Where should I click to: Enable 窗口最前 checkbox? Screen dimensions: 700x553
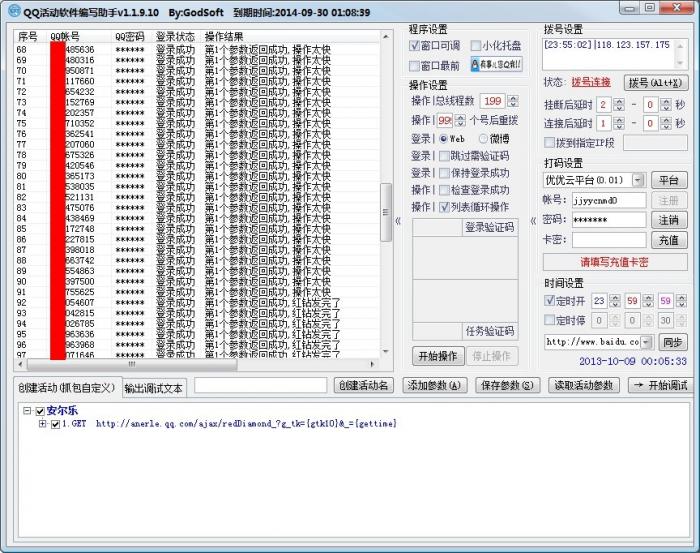coord(414,66)
